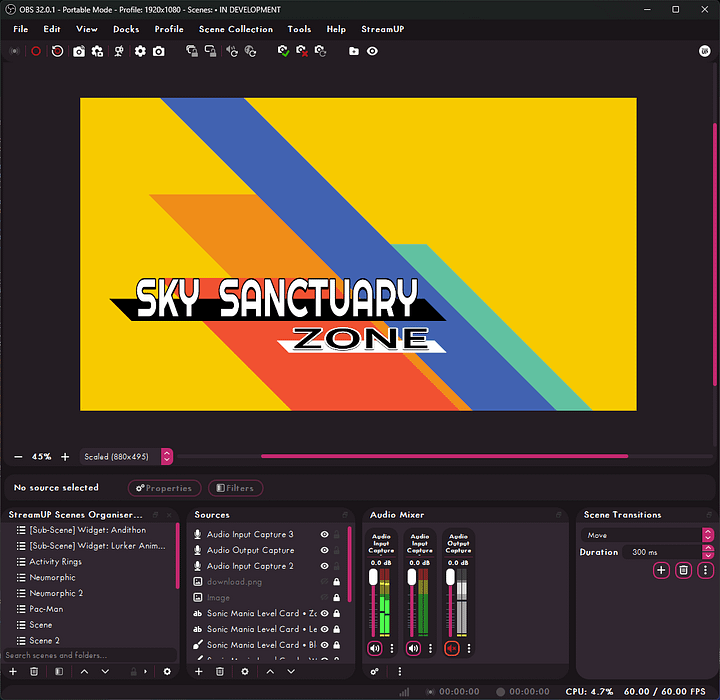Click the Filters button

(x=236, y=488)
